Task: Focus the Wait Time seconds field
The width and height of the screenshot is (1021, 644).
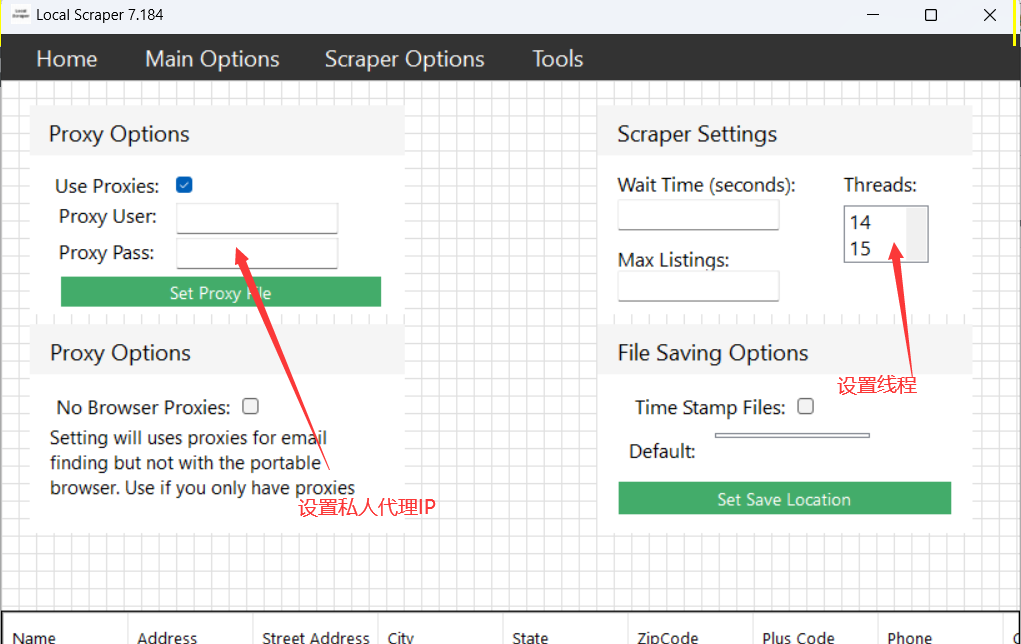Action: point(698,215)
